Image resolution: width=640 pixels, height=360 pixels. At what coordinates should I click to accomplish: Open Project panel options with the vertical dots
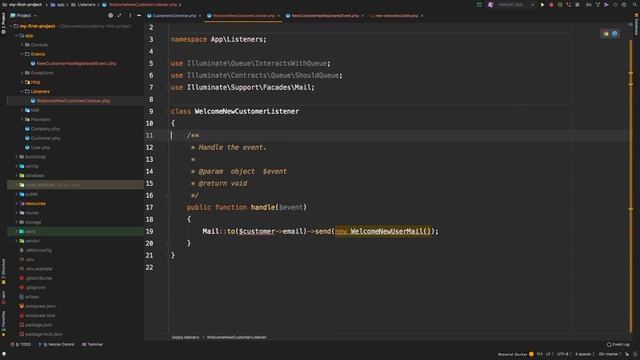tap(130, 16)
